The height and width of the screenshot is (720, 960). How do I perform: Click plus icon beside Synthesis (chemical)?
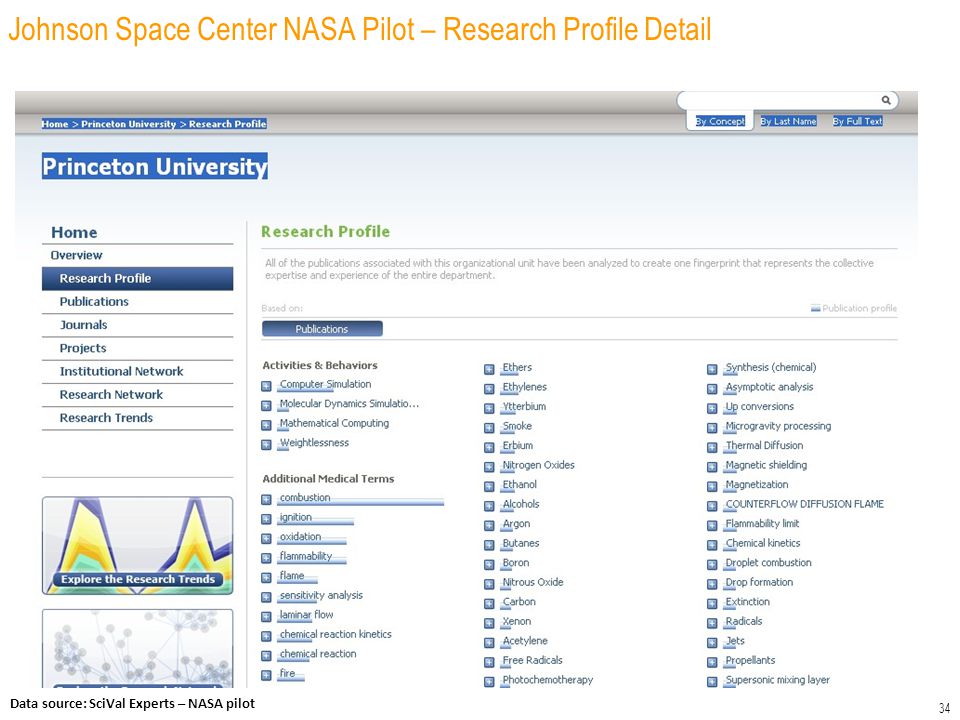711,369
